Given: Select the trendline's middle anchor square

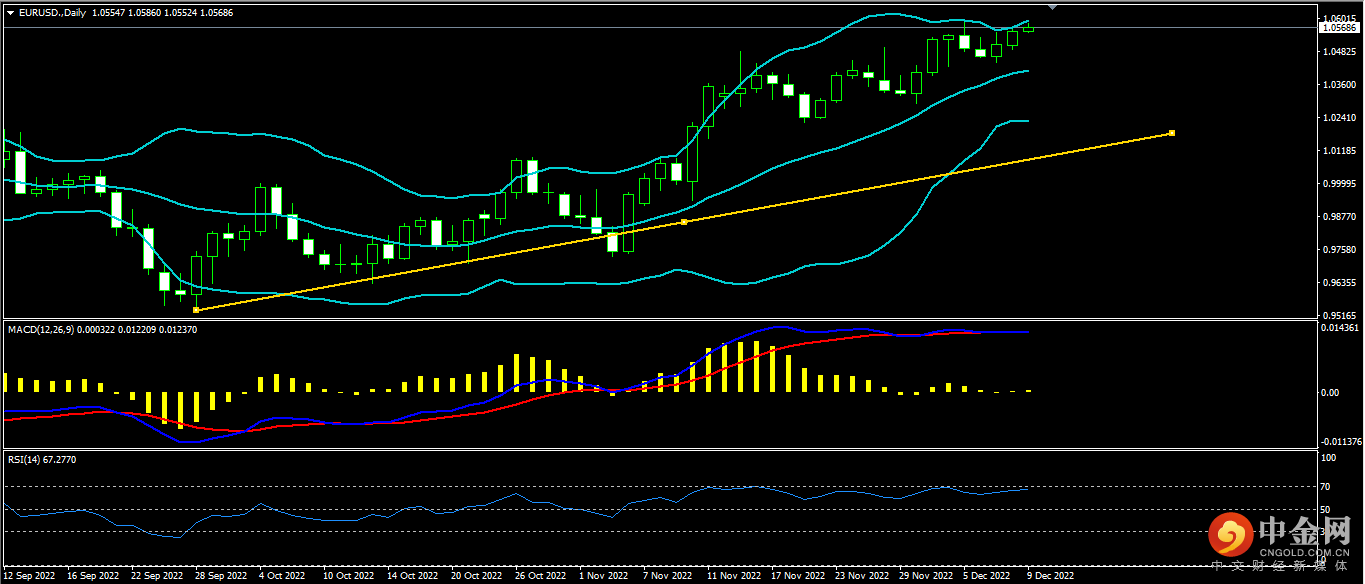Looking at the screenshot, I should pos(684,221).
